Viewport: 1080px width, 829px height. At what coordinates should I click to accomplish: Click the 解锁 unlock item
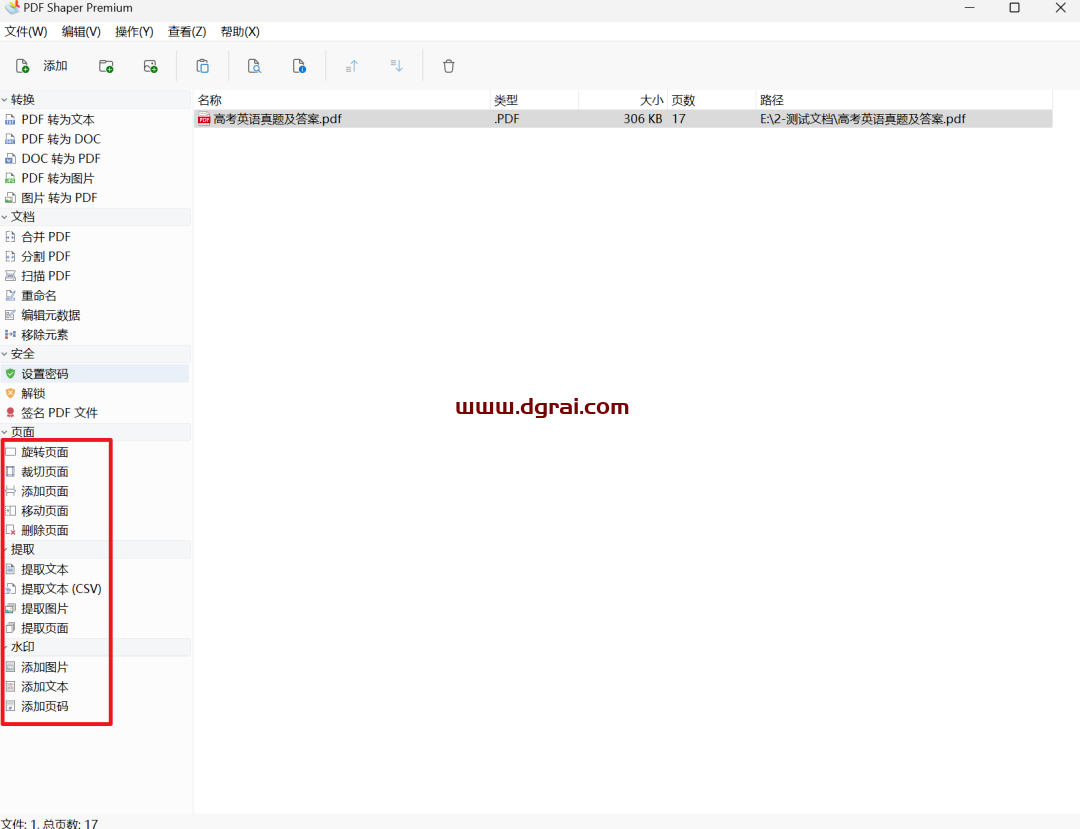click(x=25, y=393)
